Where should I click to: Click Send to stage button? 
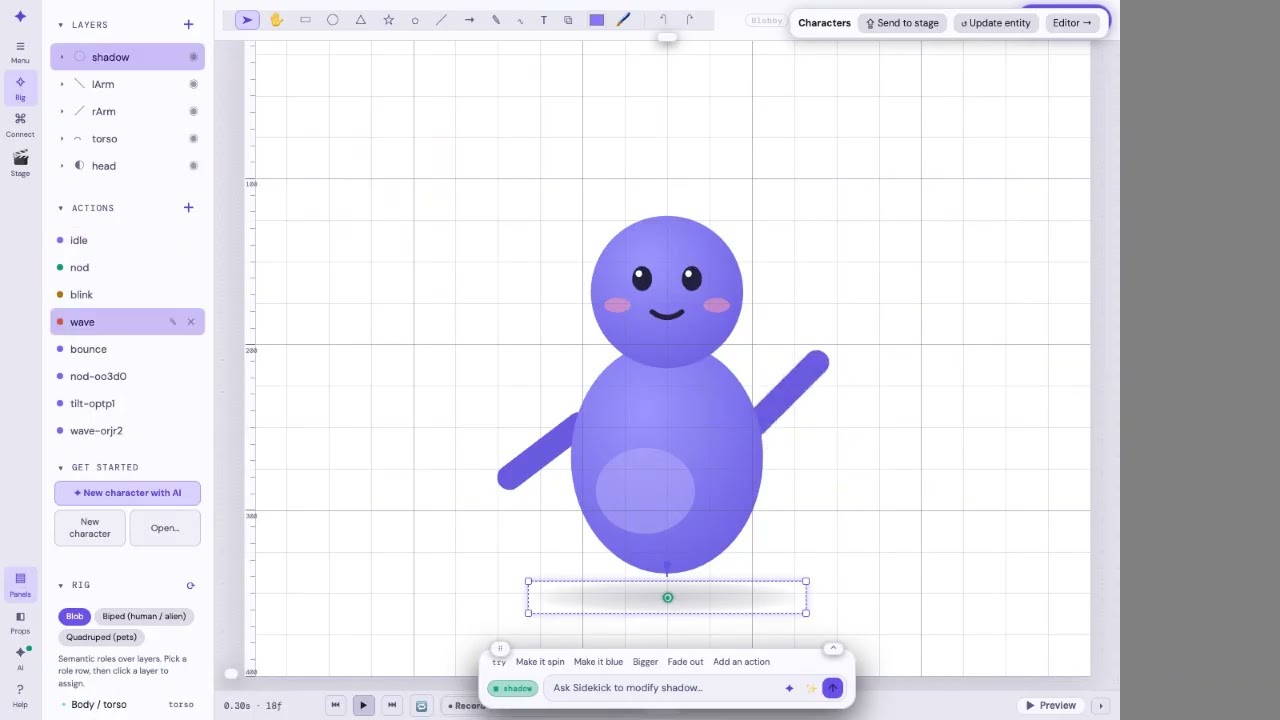click(x=903, y=23)
